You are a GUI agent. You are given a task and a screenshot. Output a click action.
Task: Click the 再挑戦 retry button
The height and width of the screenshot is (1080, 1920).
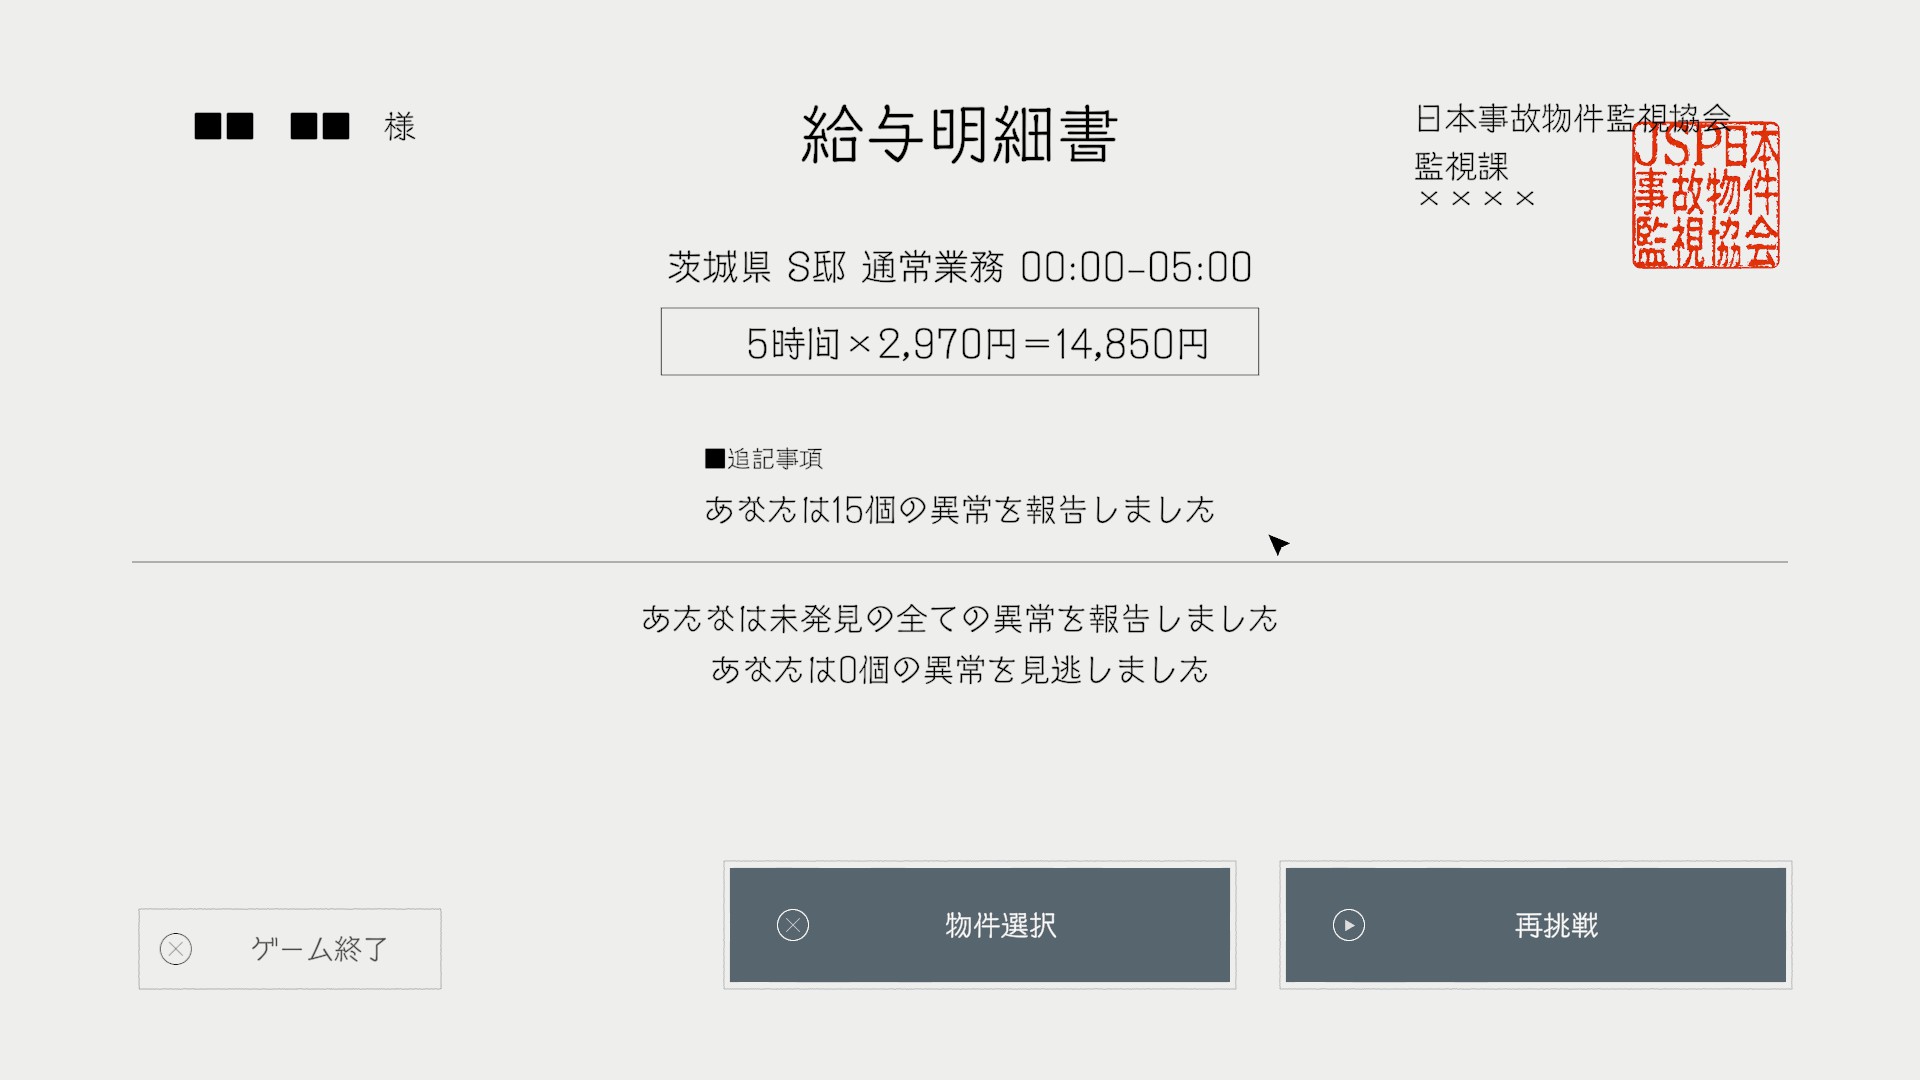pos(1536,925)
